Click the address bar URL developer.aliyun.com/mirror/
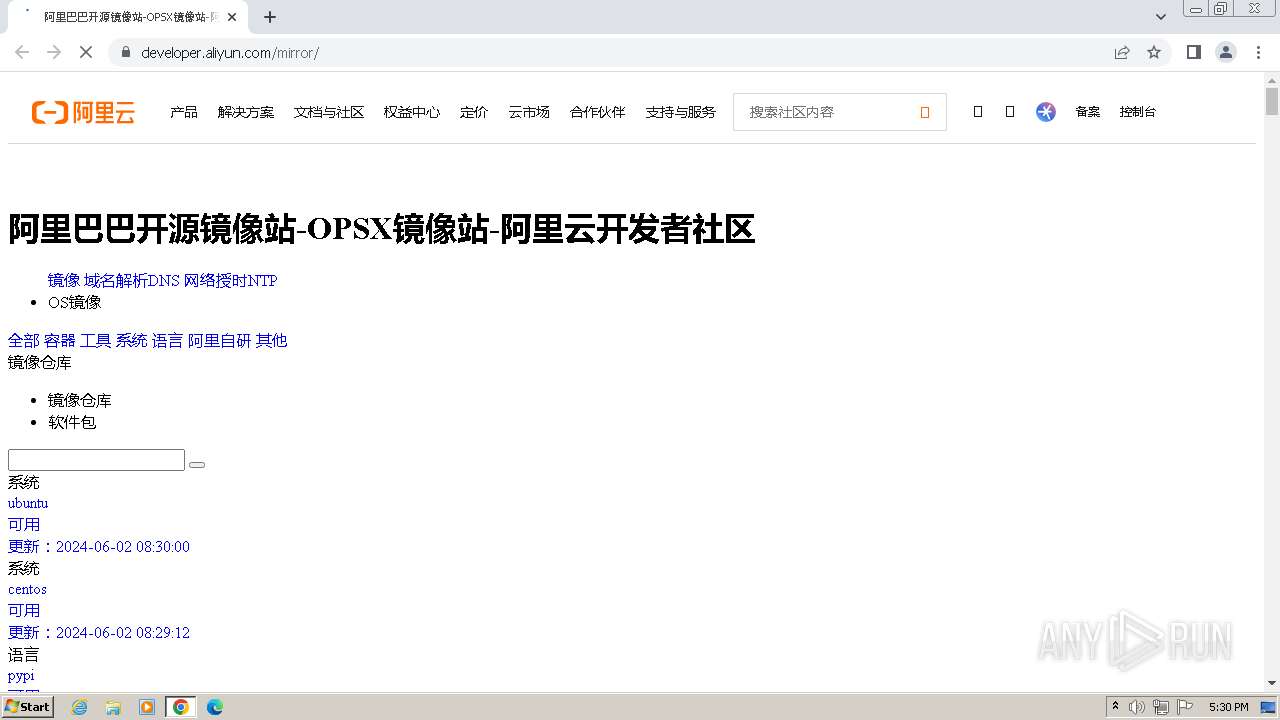This screenshot has width=1280, height=720. click(230, 52)
